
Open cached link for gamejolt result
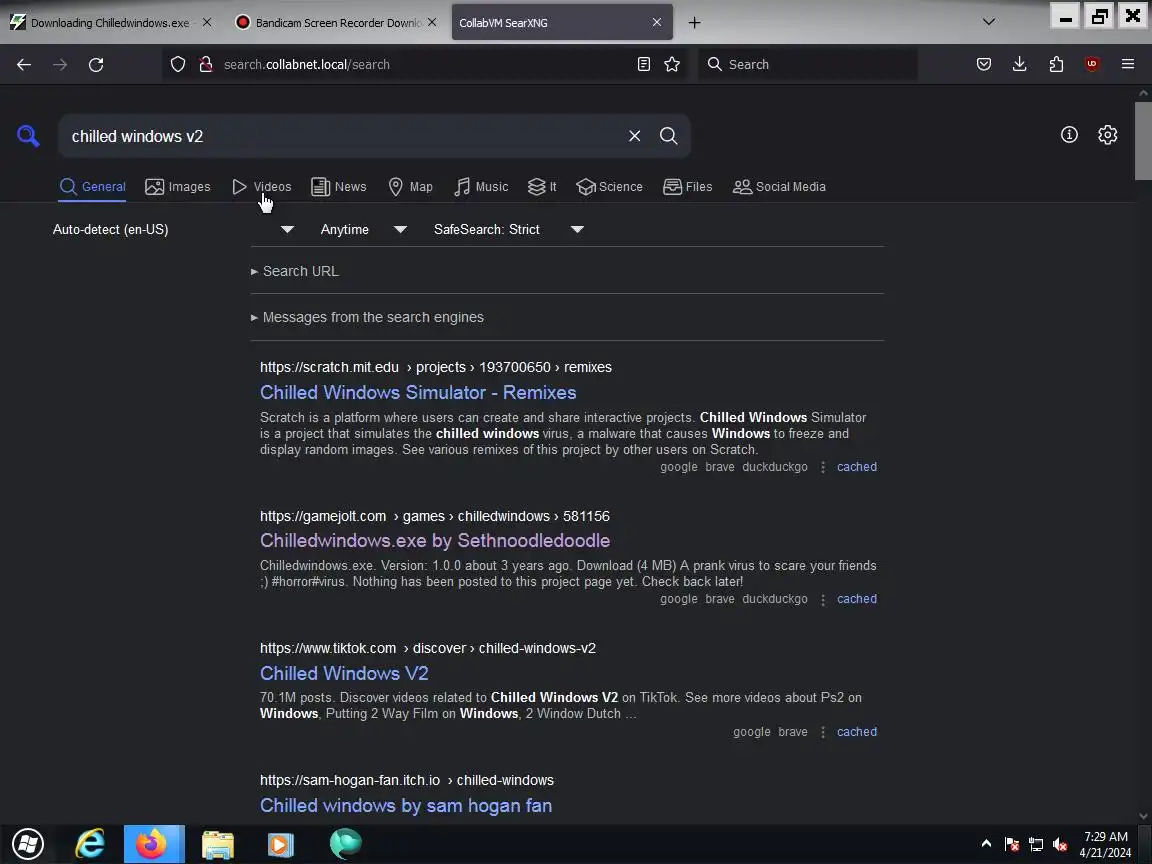point(857,599)
